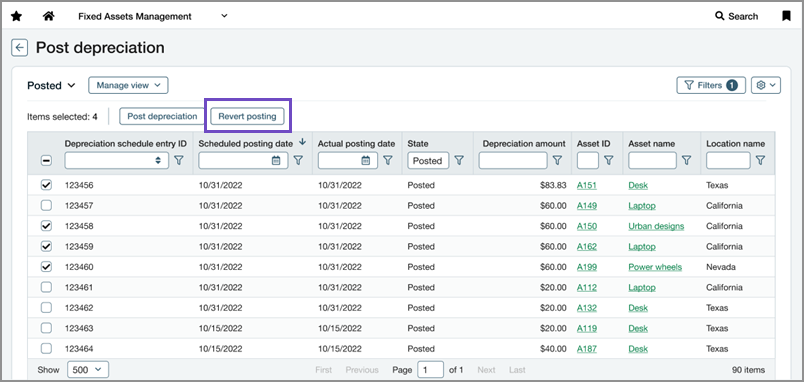Click the First pagination link
This screenshot has height=382, width=804.
point(324,370)
